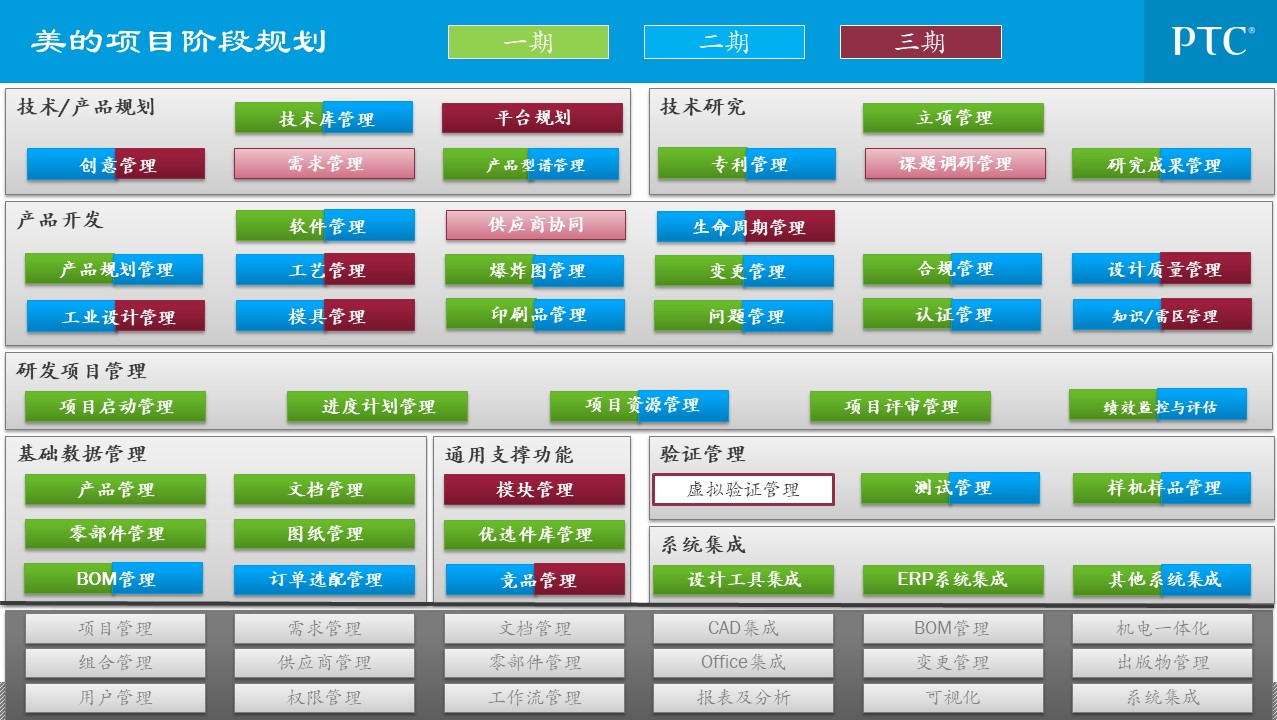The width and height of the screenshot is (1277, 720).
Task: Select the 认证管理 box
Action: tap(952, 315)
